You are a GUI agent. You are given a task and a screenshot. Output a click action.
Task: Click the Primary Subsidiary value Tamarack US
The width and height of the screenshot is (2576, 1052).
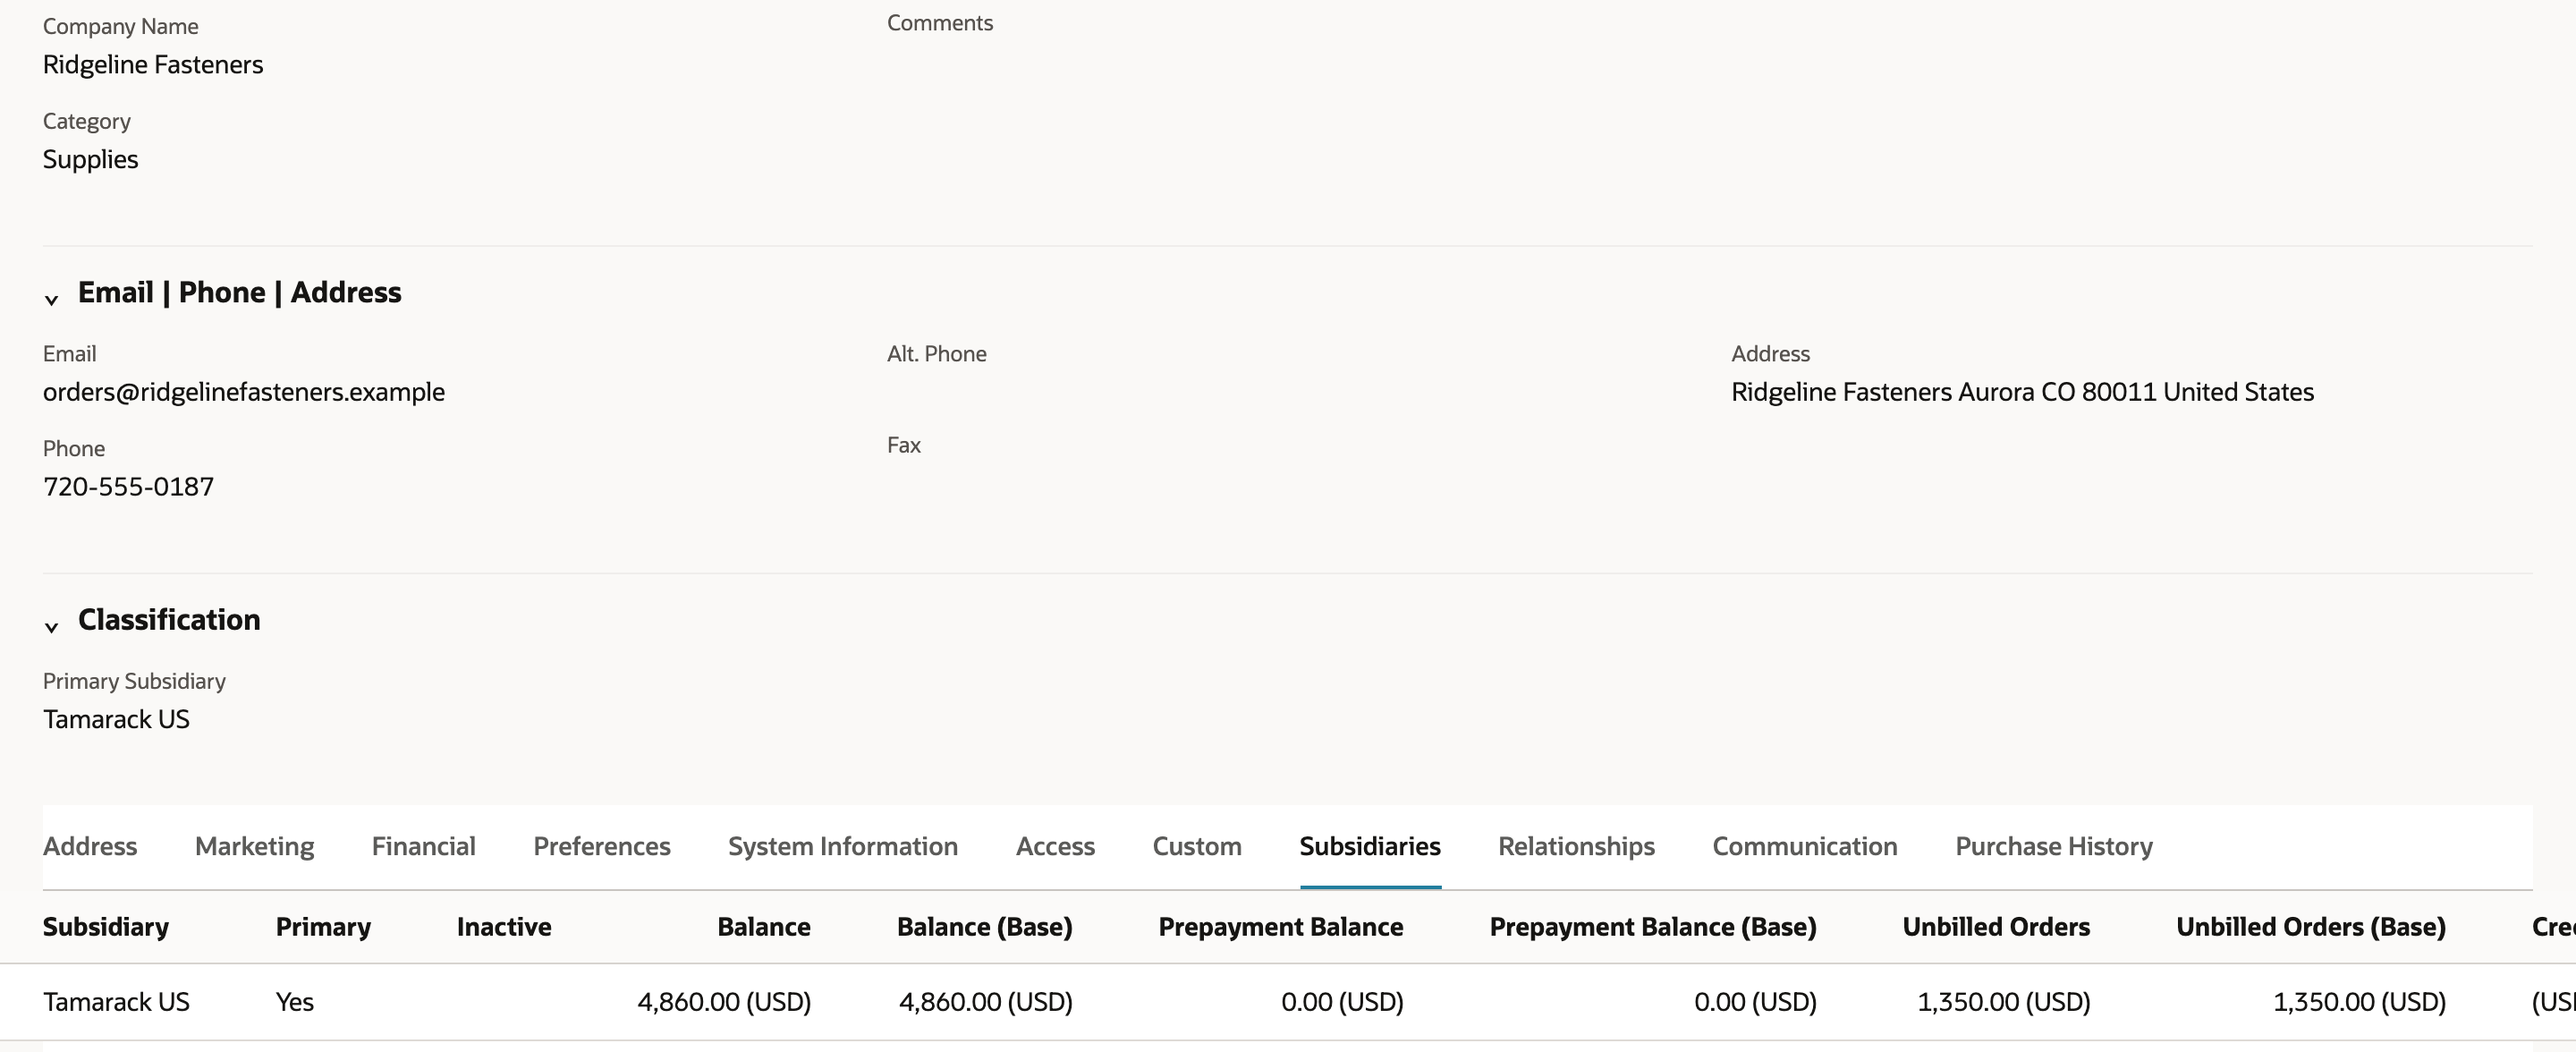(x=116, y=720)
